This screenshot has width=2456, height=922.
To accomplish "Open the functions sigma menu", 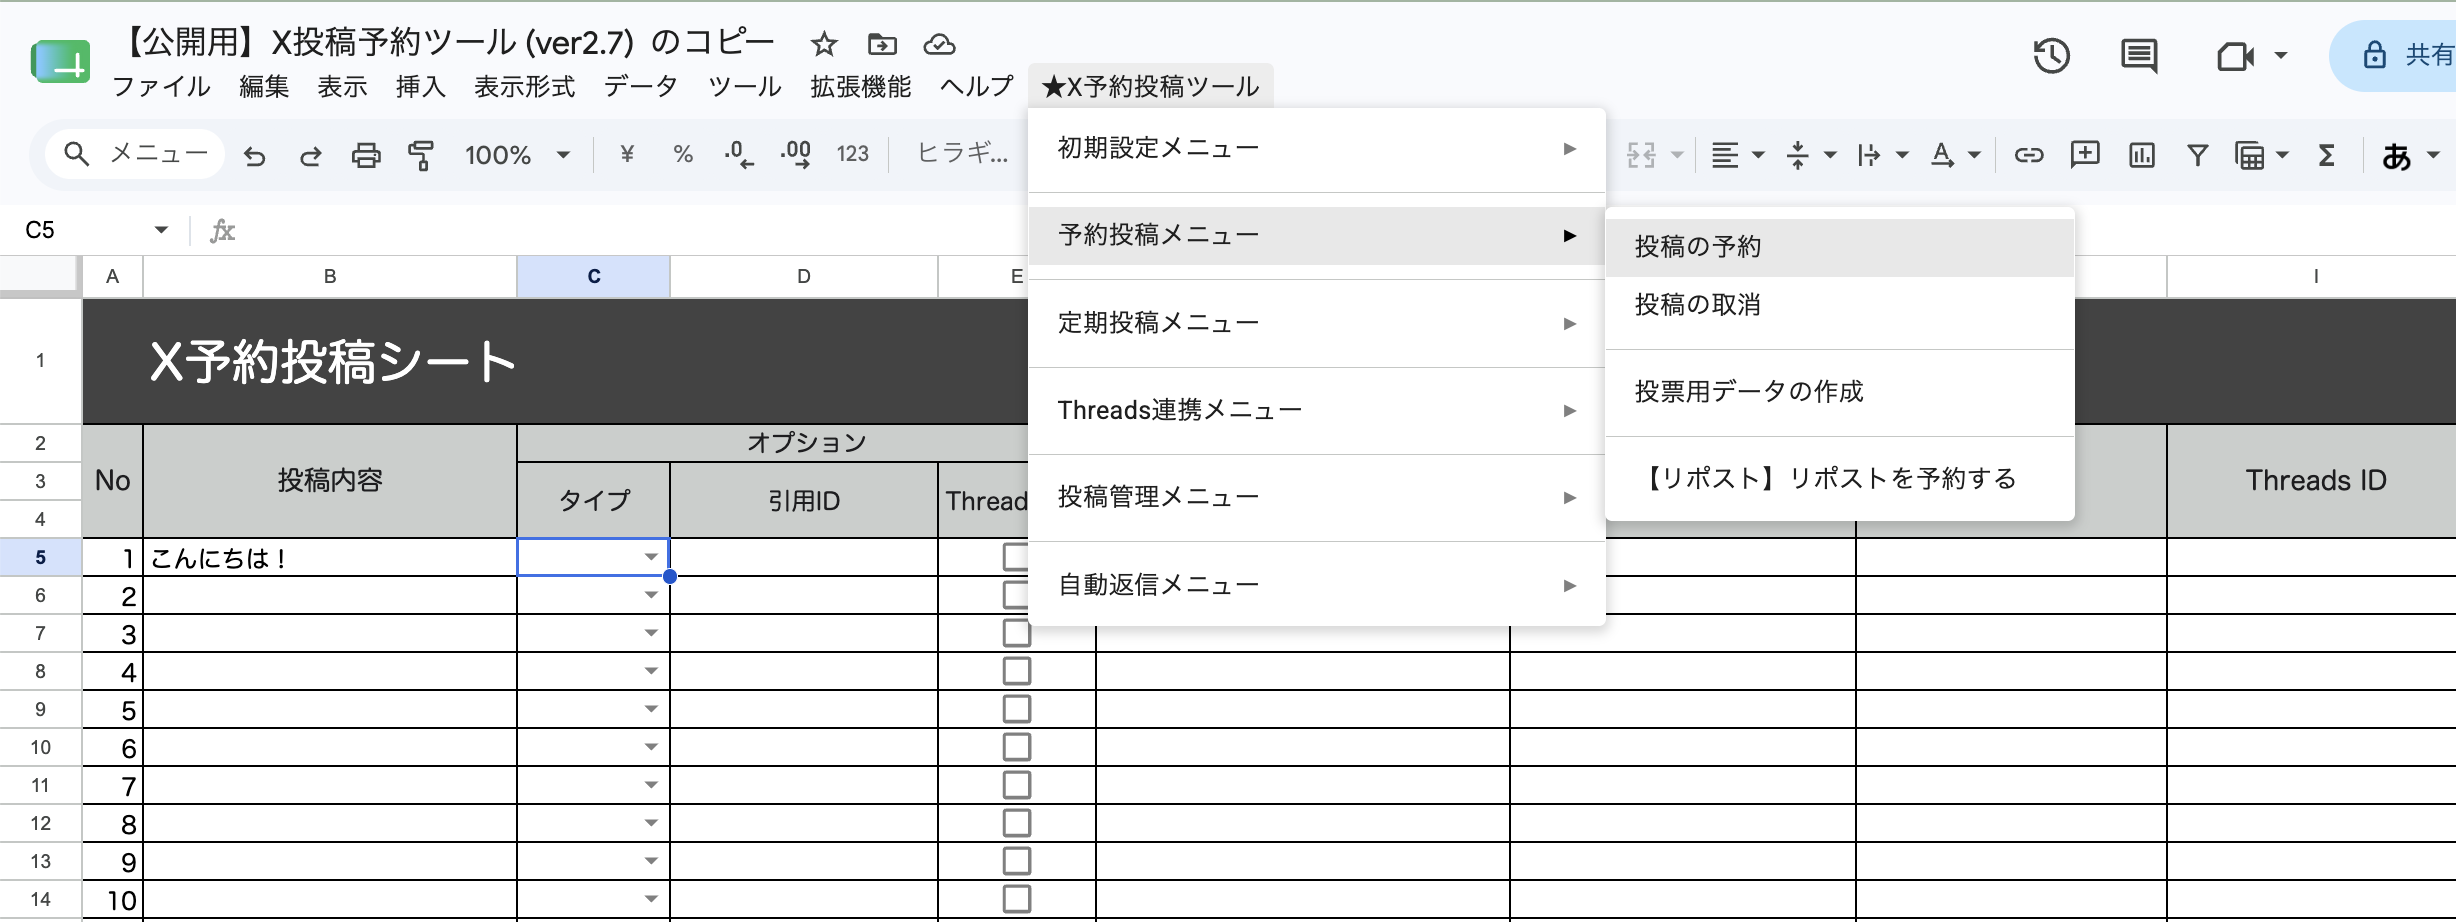I will 2327,155.
